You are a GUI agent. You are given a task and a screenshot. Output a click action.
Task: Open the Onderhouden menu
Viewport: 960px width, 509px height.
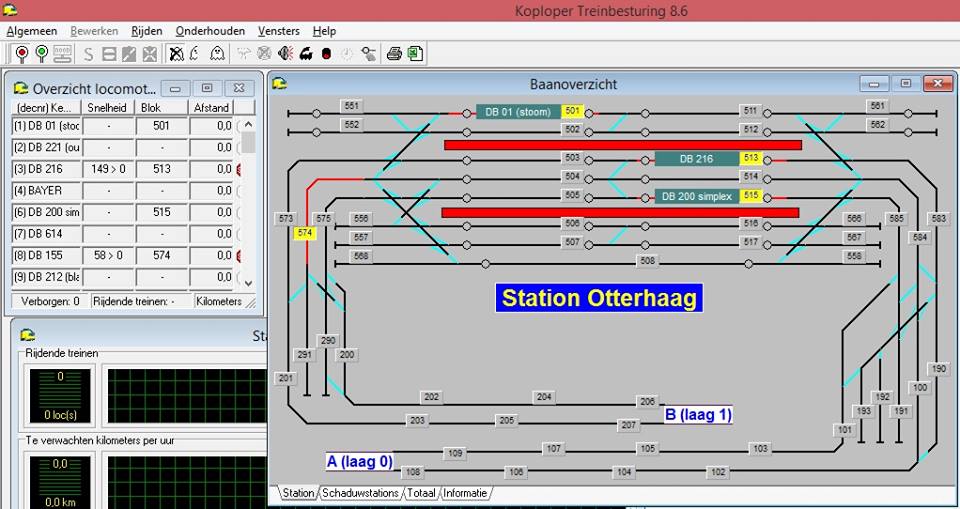pos(210,31)
